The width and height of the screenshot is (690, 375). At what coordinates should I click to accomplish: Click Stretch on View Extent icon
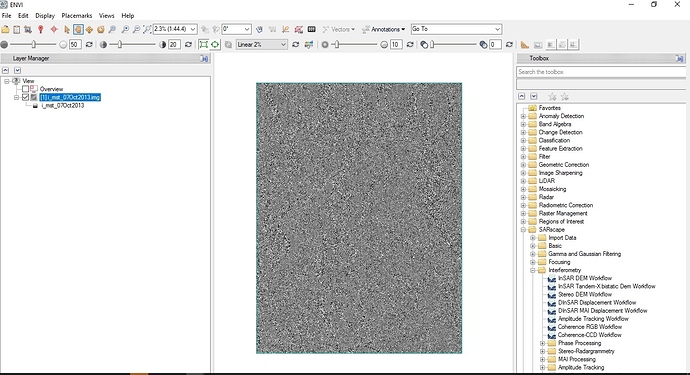[x=203, y=44]
